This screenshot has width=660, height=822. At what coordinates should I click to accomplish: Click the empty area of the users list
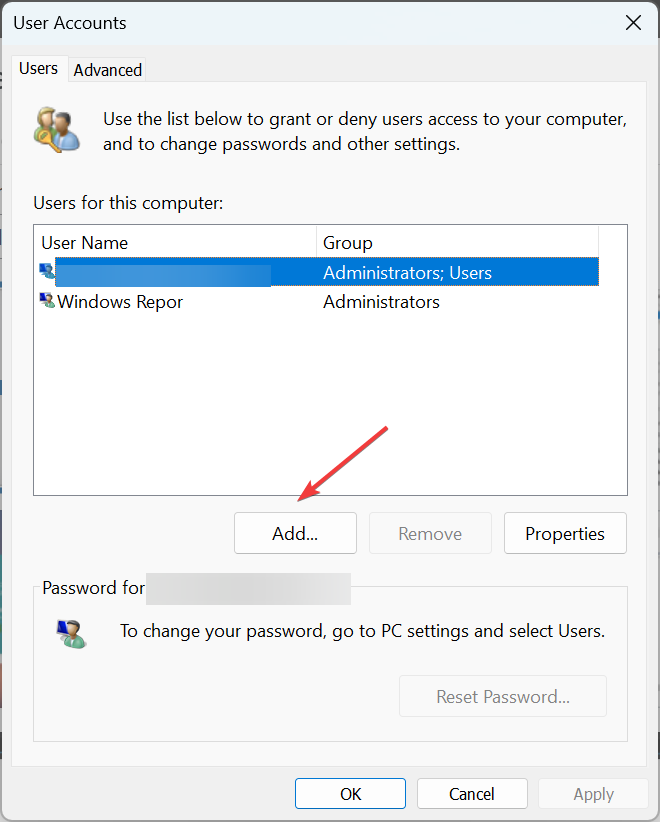[x=330, y=404]
